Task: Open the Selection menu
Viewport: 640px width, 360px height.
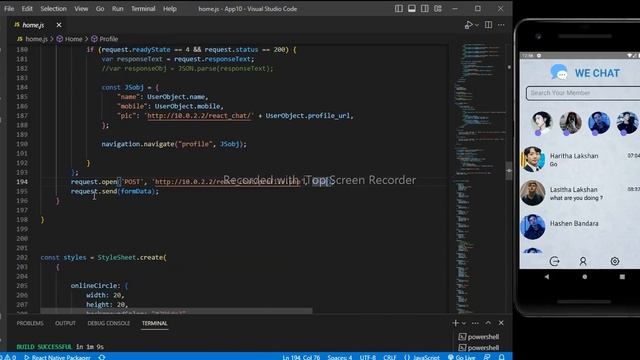Action: 53,9
